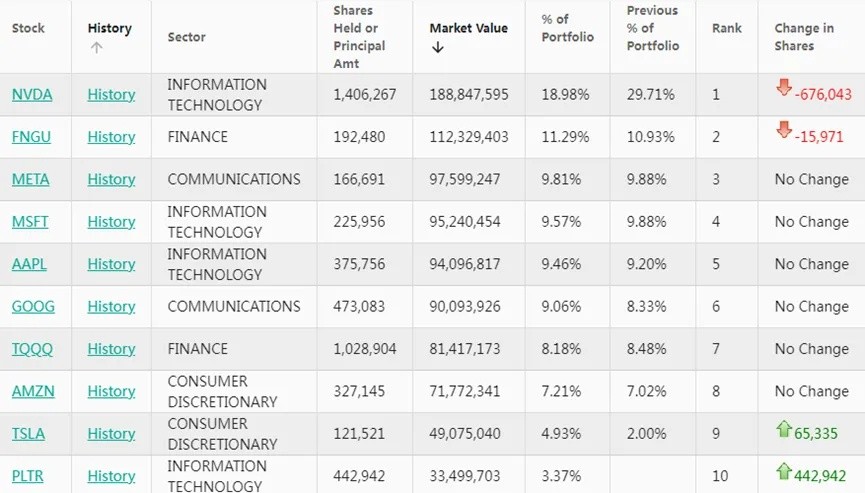
Task: View History for AMZN
Action: [x=111, y=392]
